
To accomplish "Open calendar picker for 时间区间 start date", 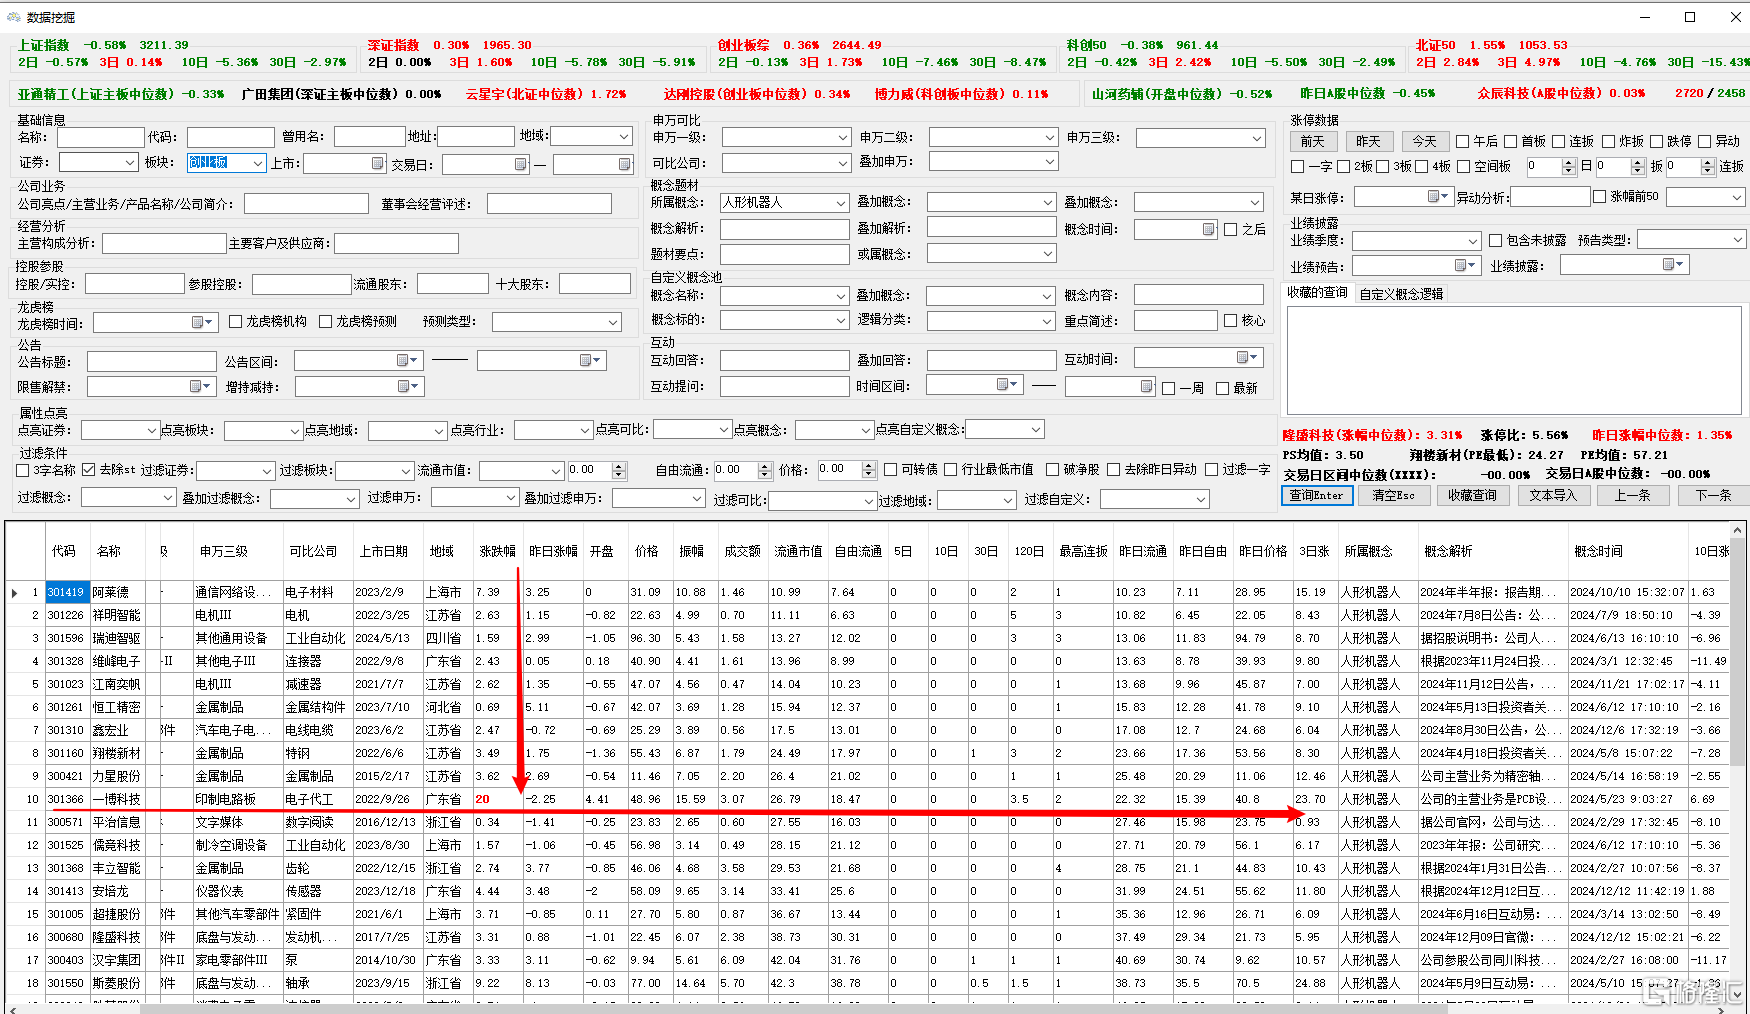I will pyautogui.click(x=1007, y=385).
